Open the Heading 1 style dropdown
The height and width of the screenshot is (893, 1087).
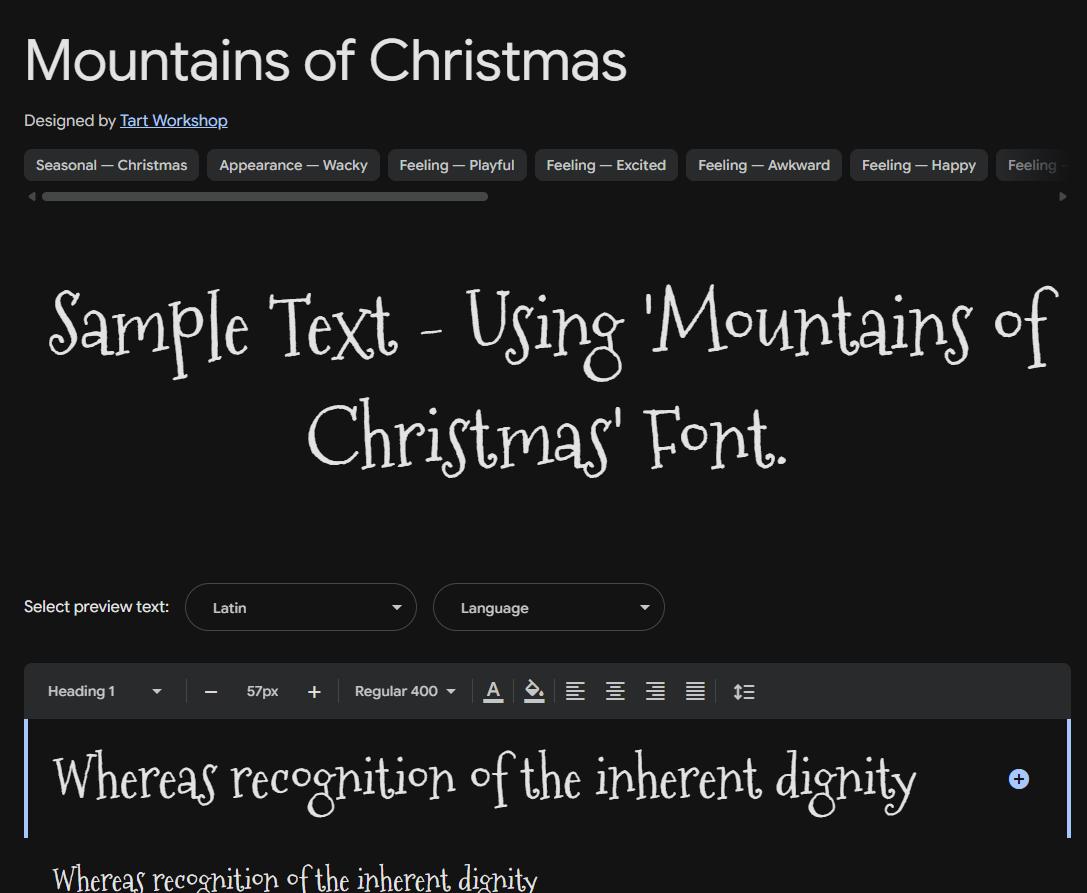105,691
